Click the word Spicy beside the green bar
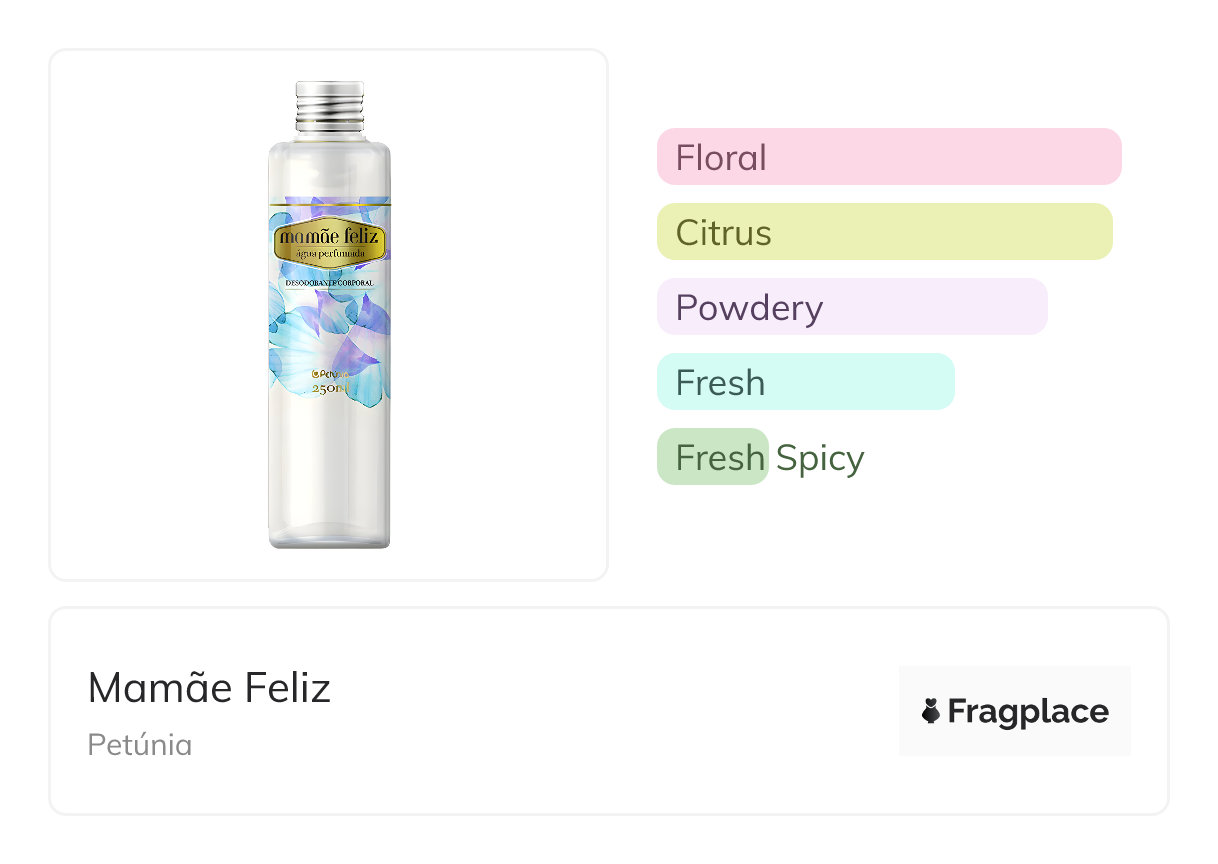1218x864 pixels. [x=820, y=458]
